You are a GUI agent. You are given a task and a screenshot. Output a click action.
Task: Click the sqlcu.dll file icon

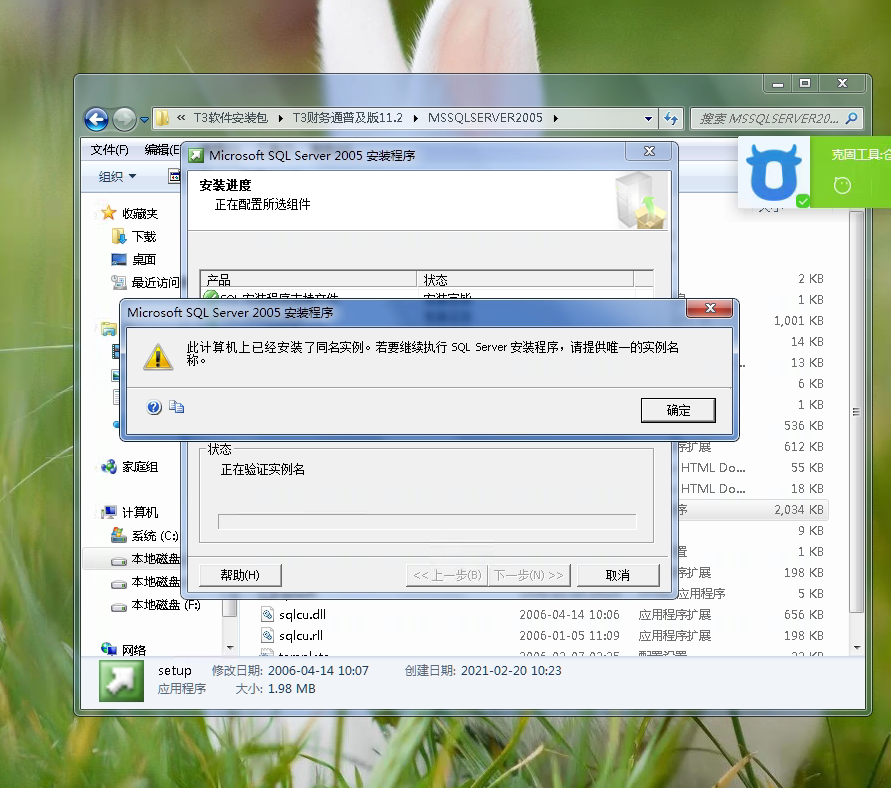tap(268, 614)
